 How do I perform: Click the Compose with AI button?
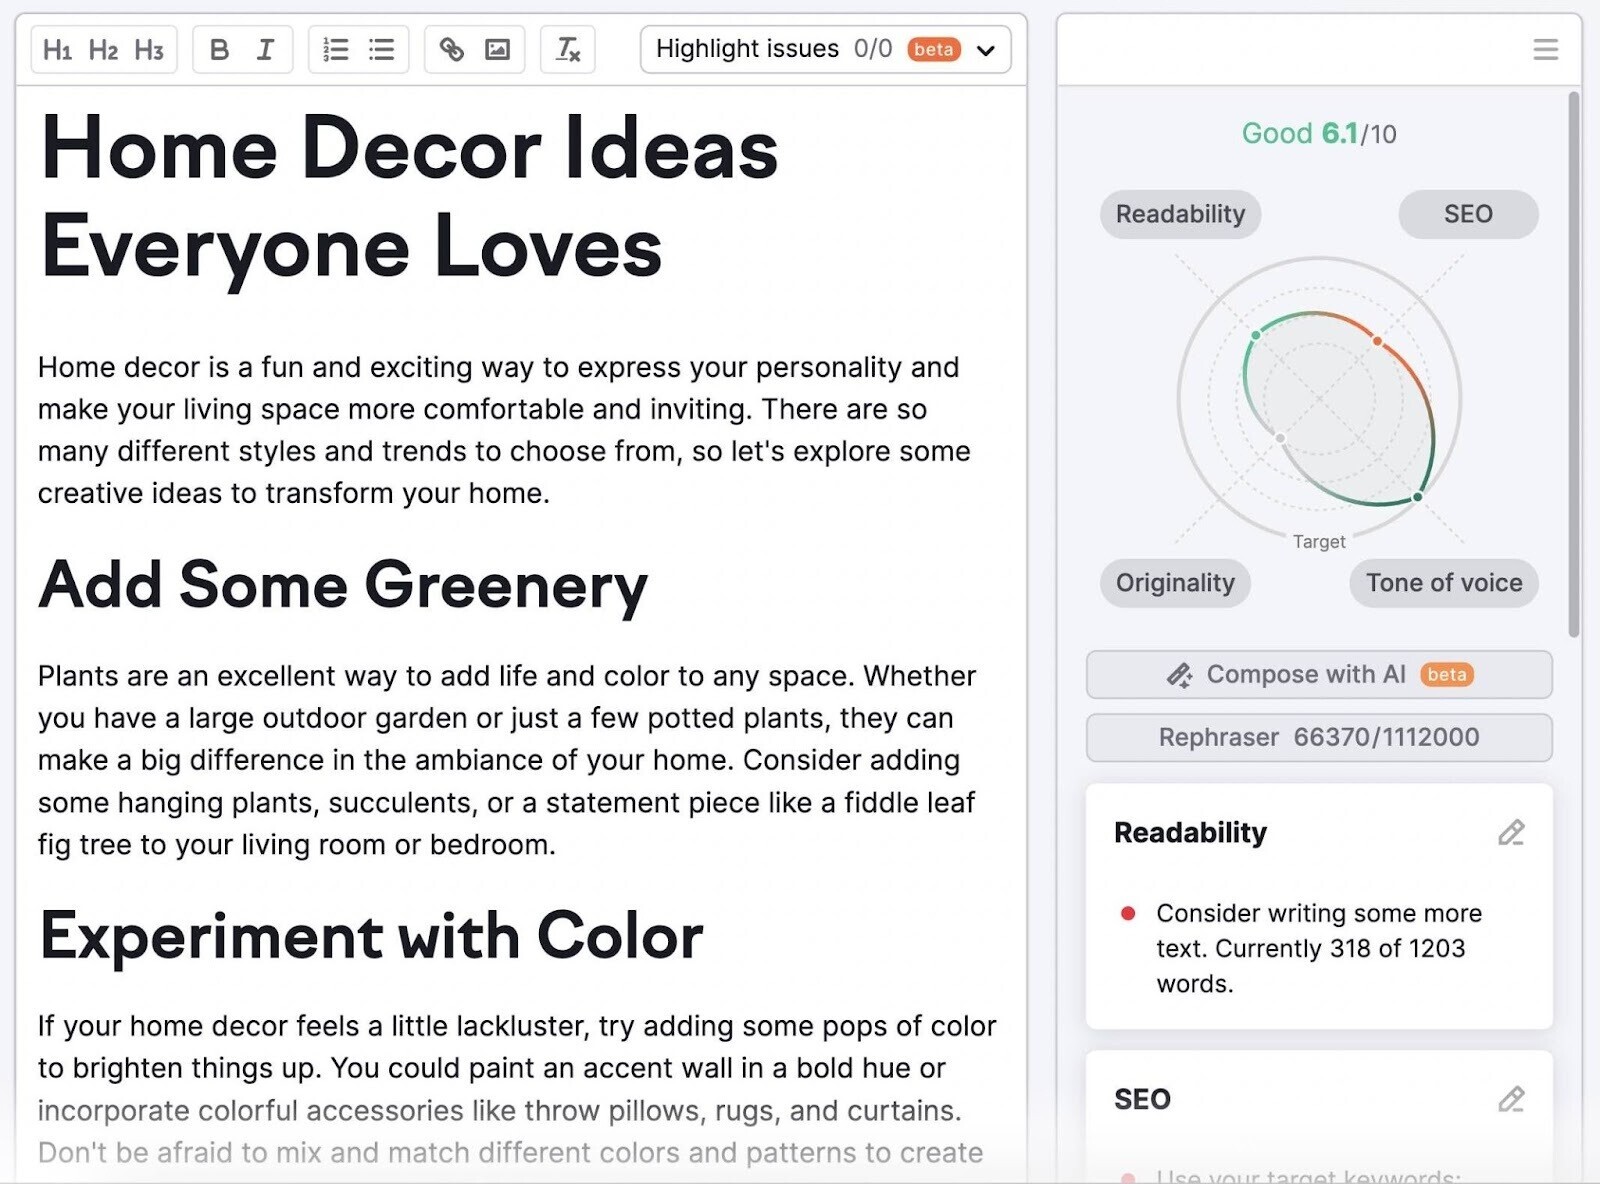[x=1319, y=675]
